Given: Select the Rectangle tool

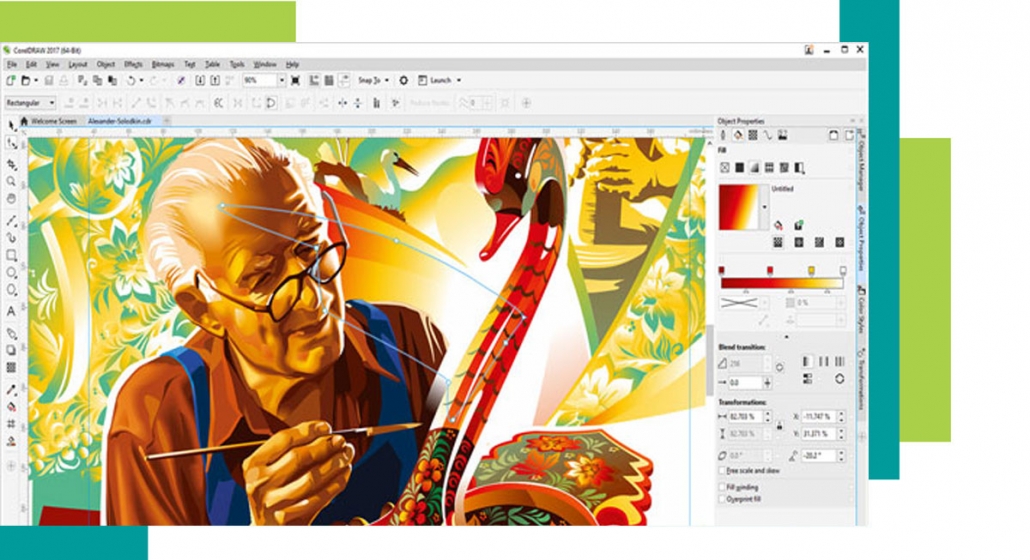Looking at the screenshot, I should tap(11, 255).
